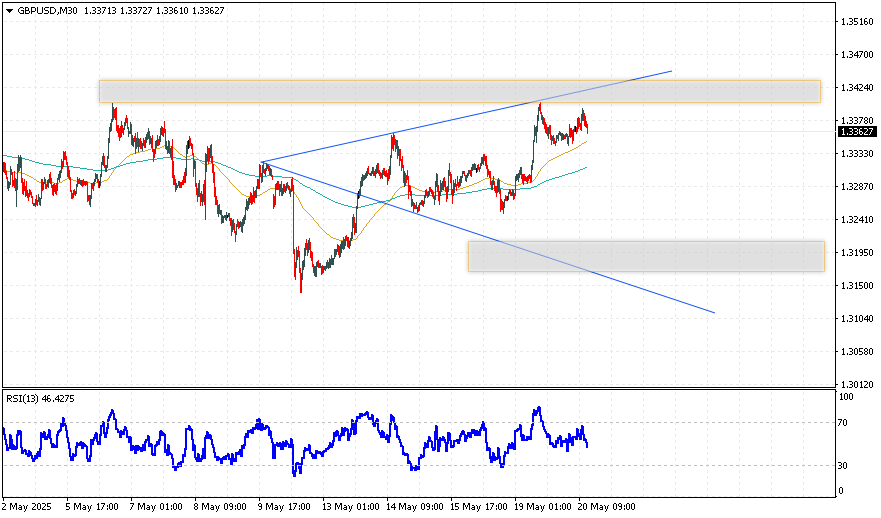Click price level 1.31500 on the scale
This screenshot has height=518, width=881.
(x=857, y=285)
